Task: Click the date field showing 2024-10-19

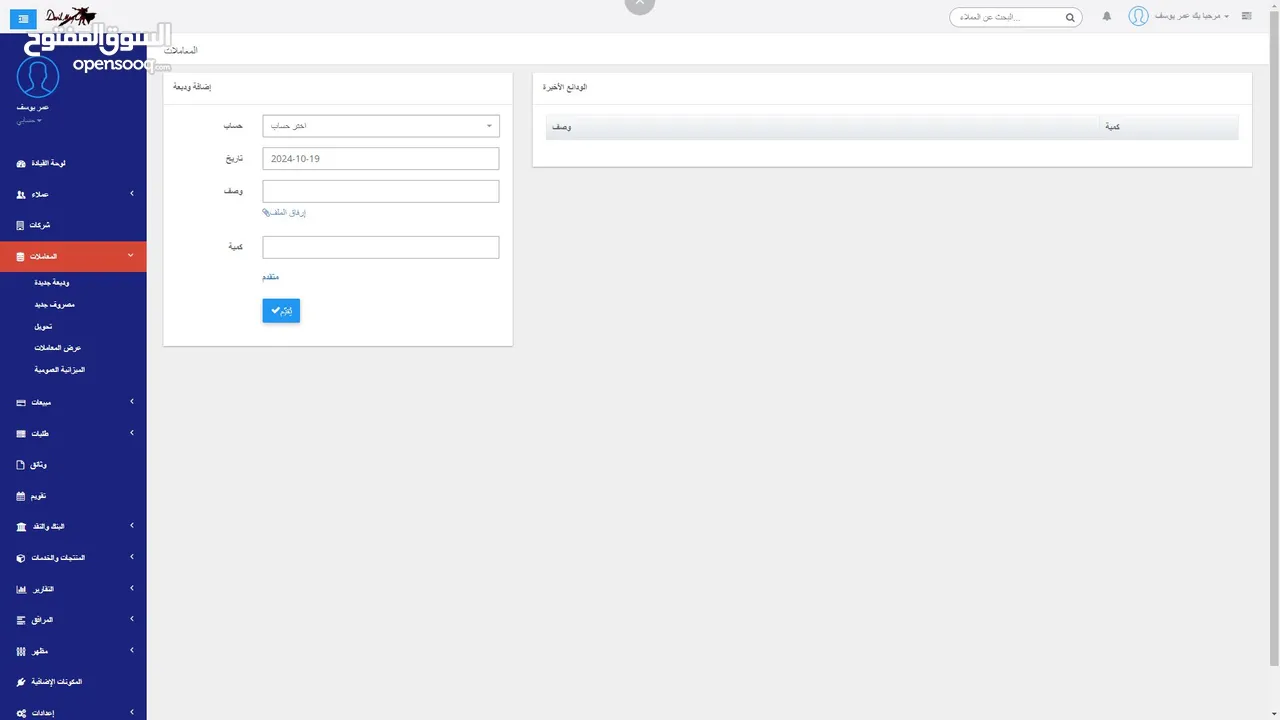Action: 381,159
